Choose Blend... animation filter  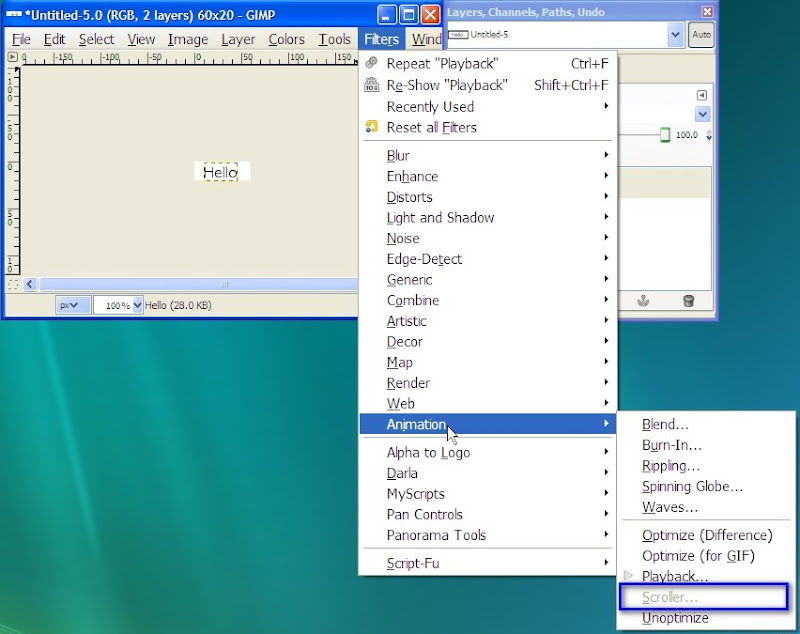(706, 424)
